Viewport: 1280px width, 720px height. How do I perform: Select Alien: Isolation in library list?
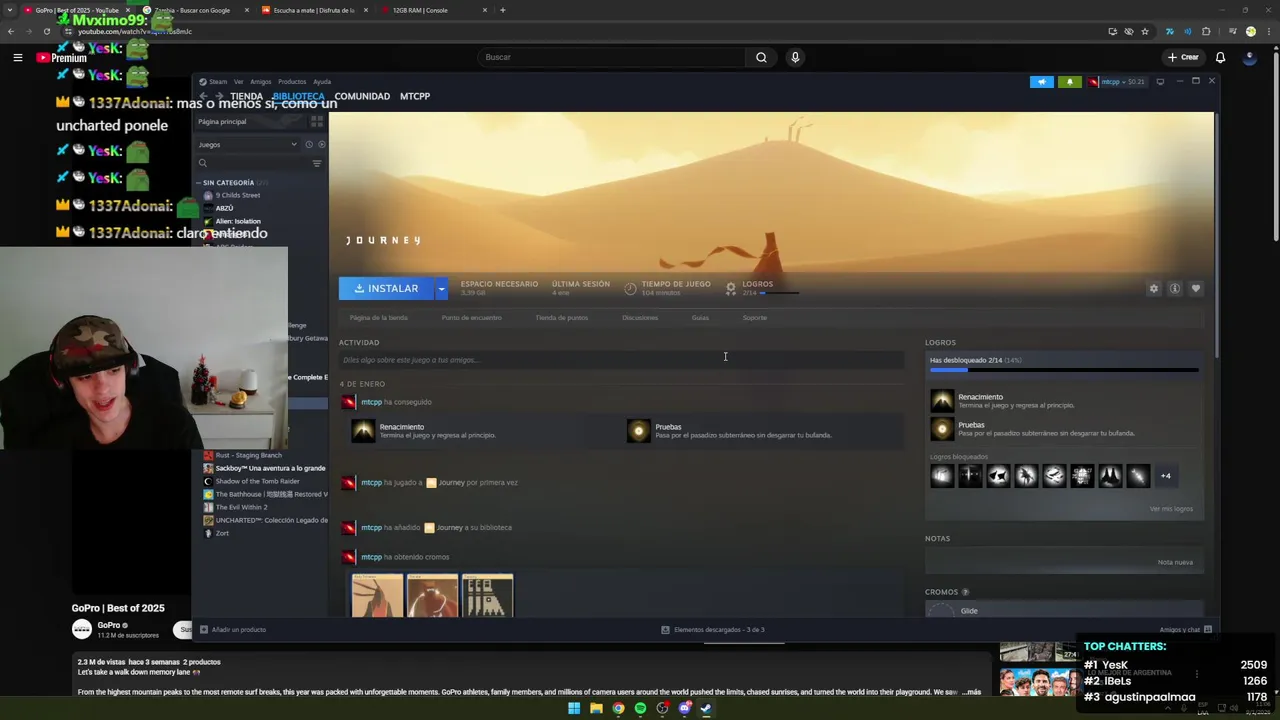click(238, 221)
